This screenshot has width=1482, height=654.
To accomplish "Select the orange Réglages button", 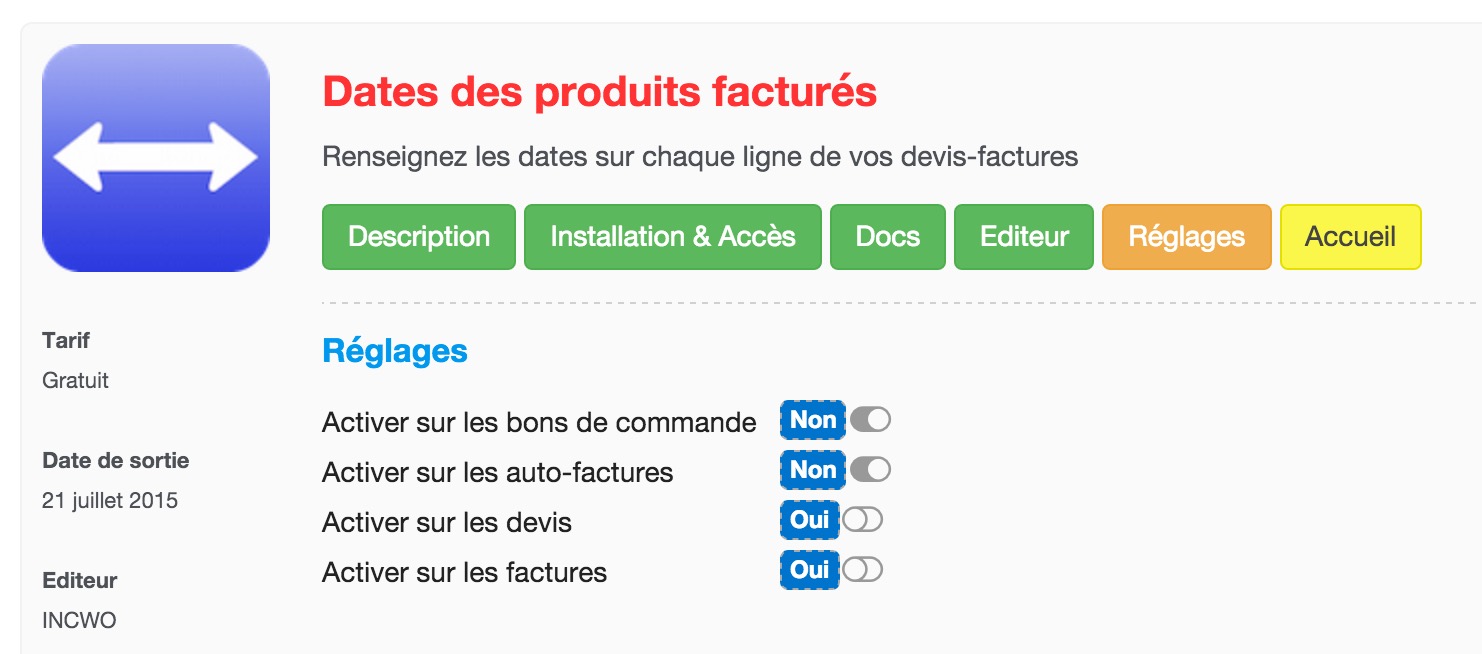I will (1187, 237).
